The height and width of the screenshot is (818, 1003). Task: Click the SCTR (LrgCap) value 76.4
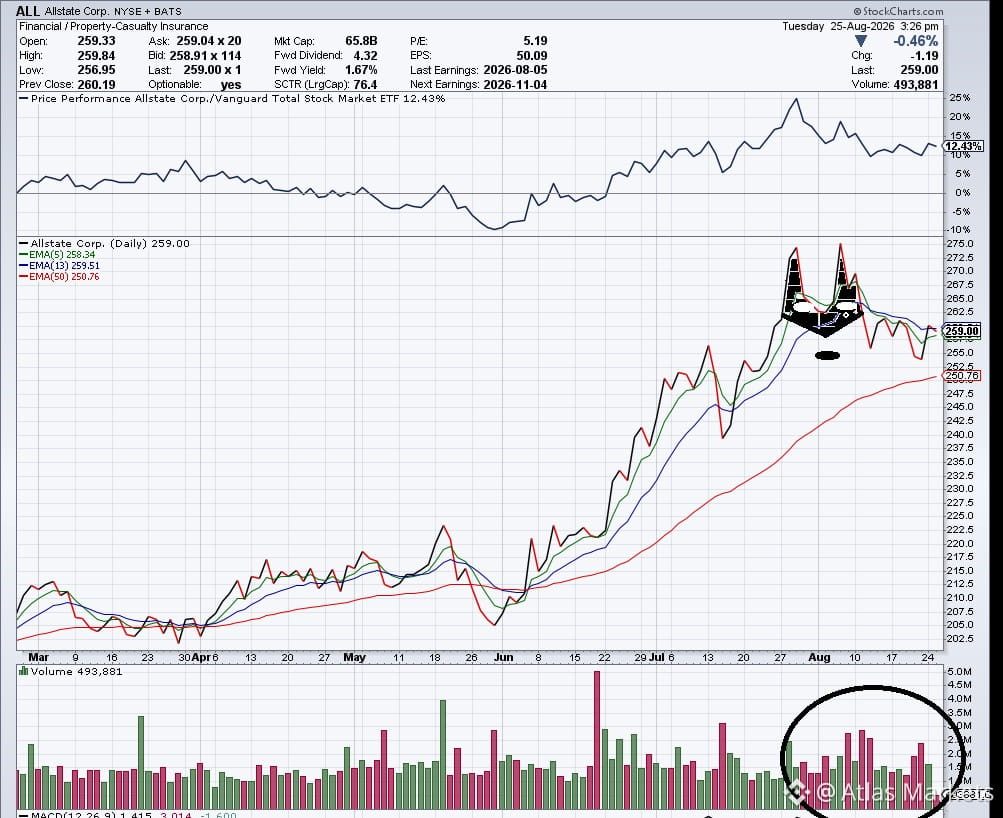365,84
